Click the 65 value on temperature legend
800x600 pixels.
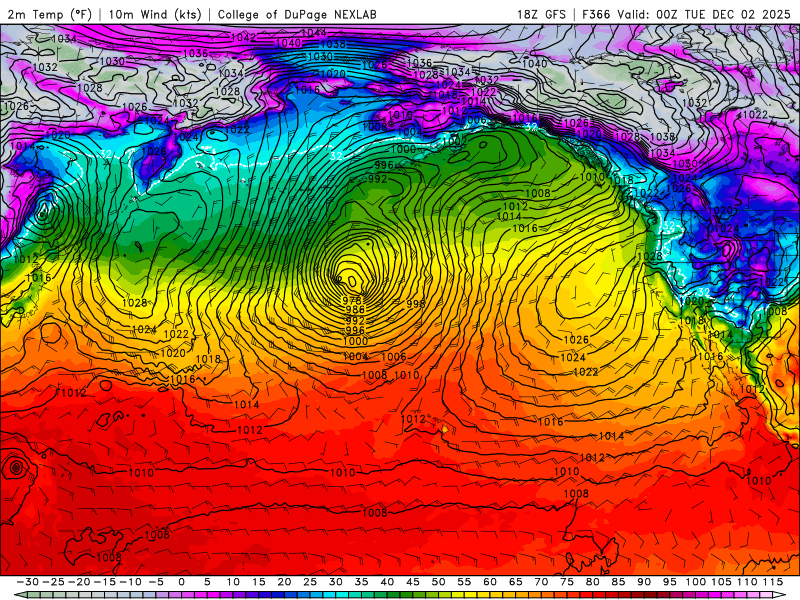[x=515, y=582]
